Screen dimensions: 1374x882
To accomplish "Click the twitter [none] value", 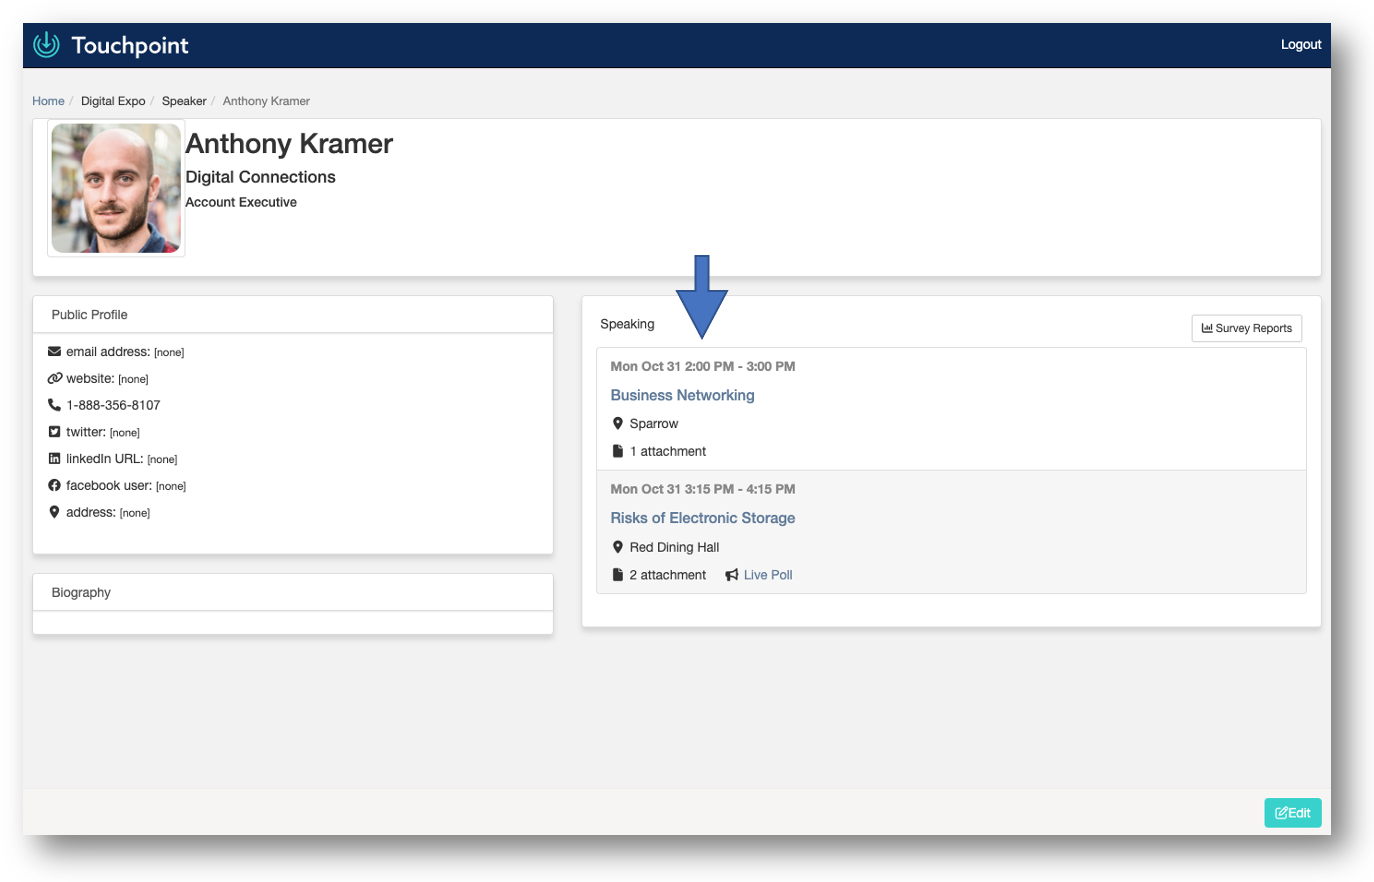I will (125, 433).
